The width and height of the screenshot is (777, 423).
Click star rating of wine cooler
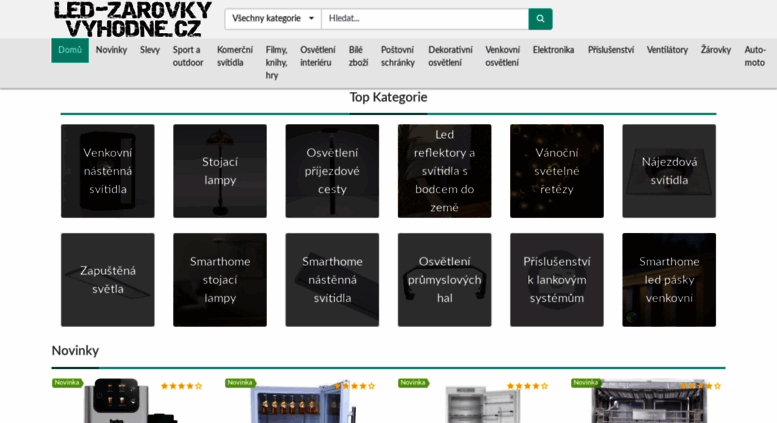355,386
